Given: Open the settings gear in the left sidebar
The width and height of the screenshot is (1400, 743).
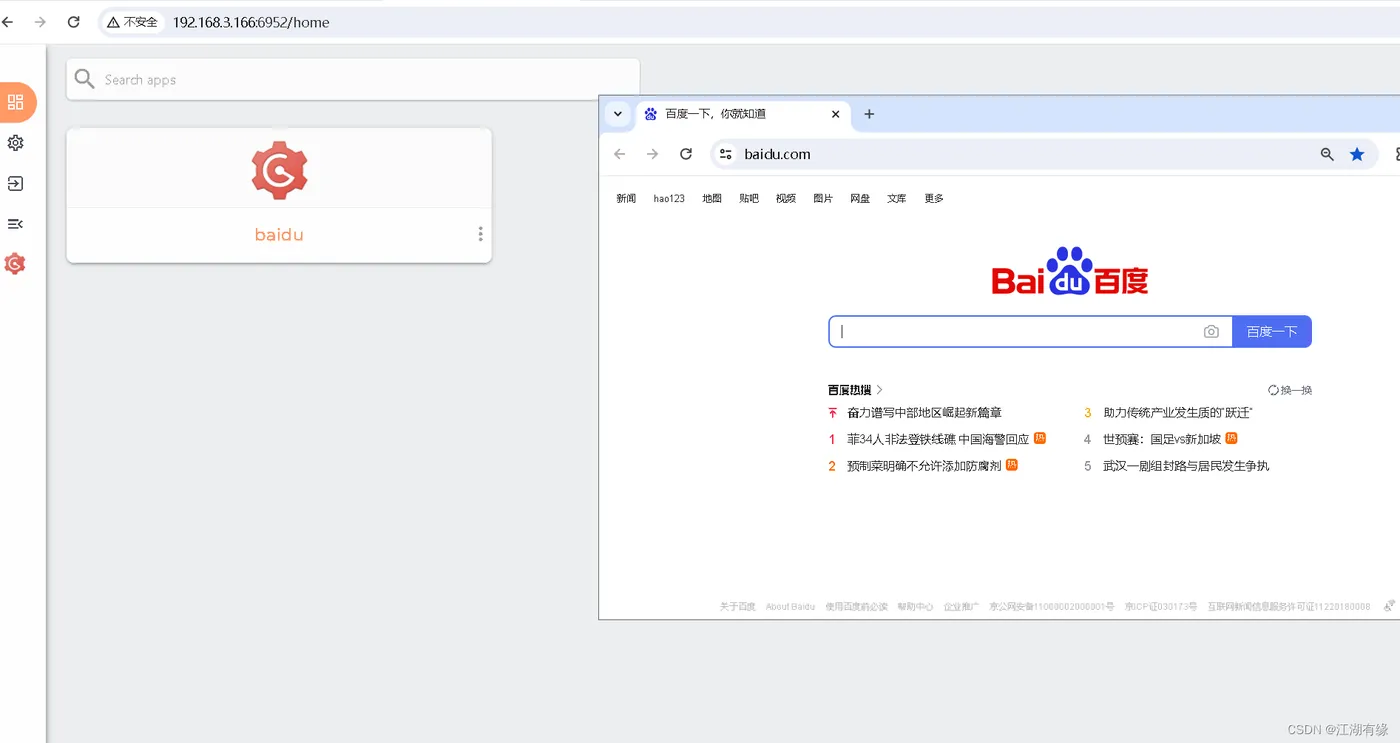Looking at the screenshot, I should click(x=15, y=143).
